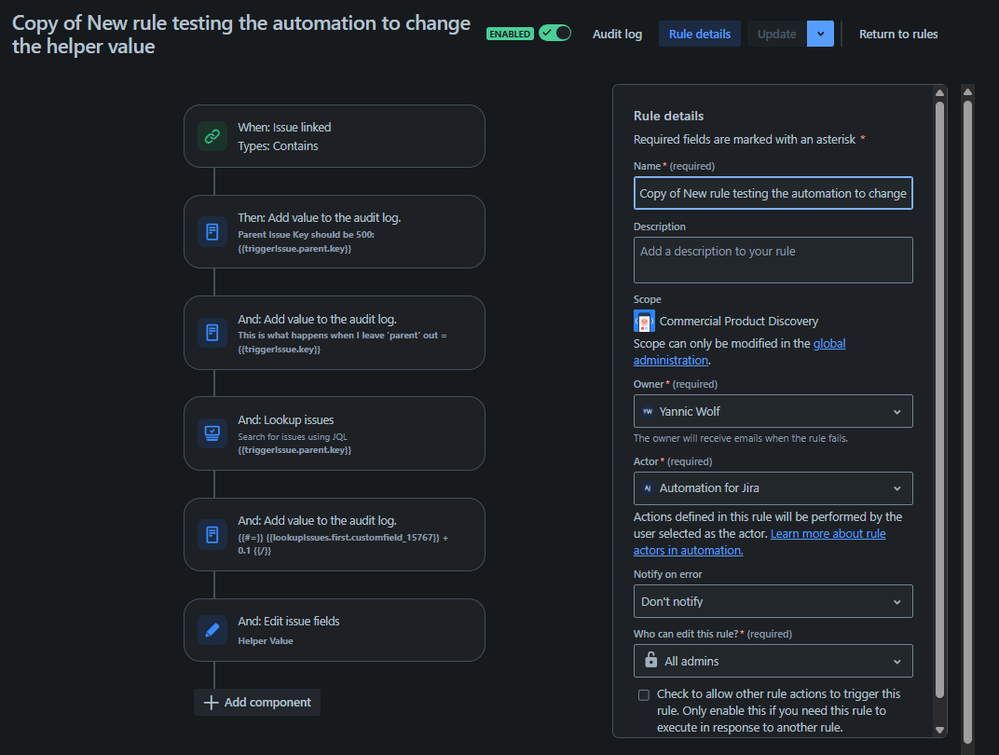Select Then: Add value to audit log card

(x=334, y=232)
